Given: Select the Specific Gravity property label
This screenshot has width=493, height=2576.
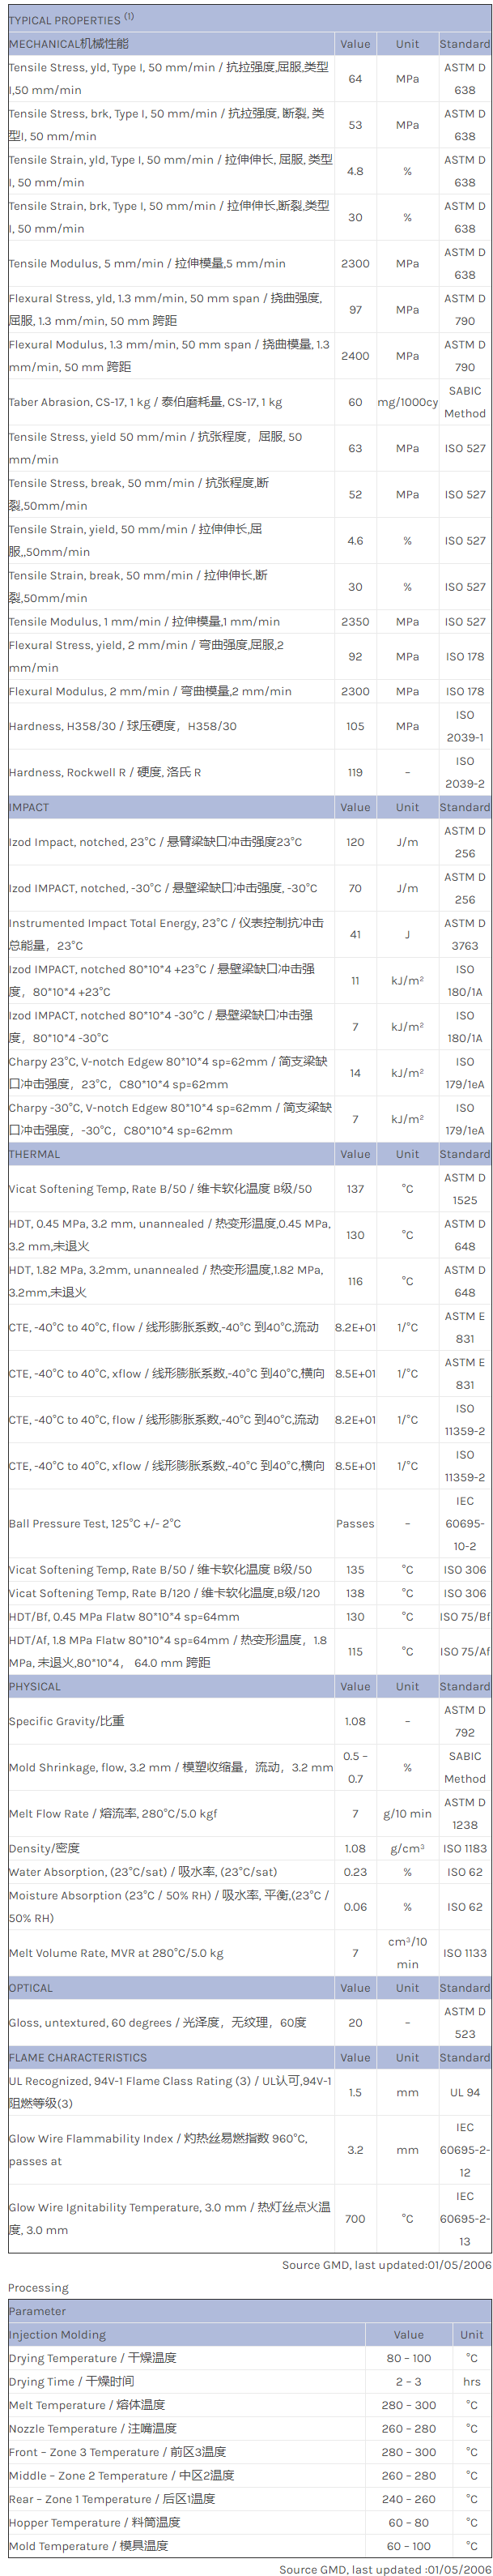Looking at the screenshot, I should point(67,1721).
